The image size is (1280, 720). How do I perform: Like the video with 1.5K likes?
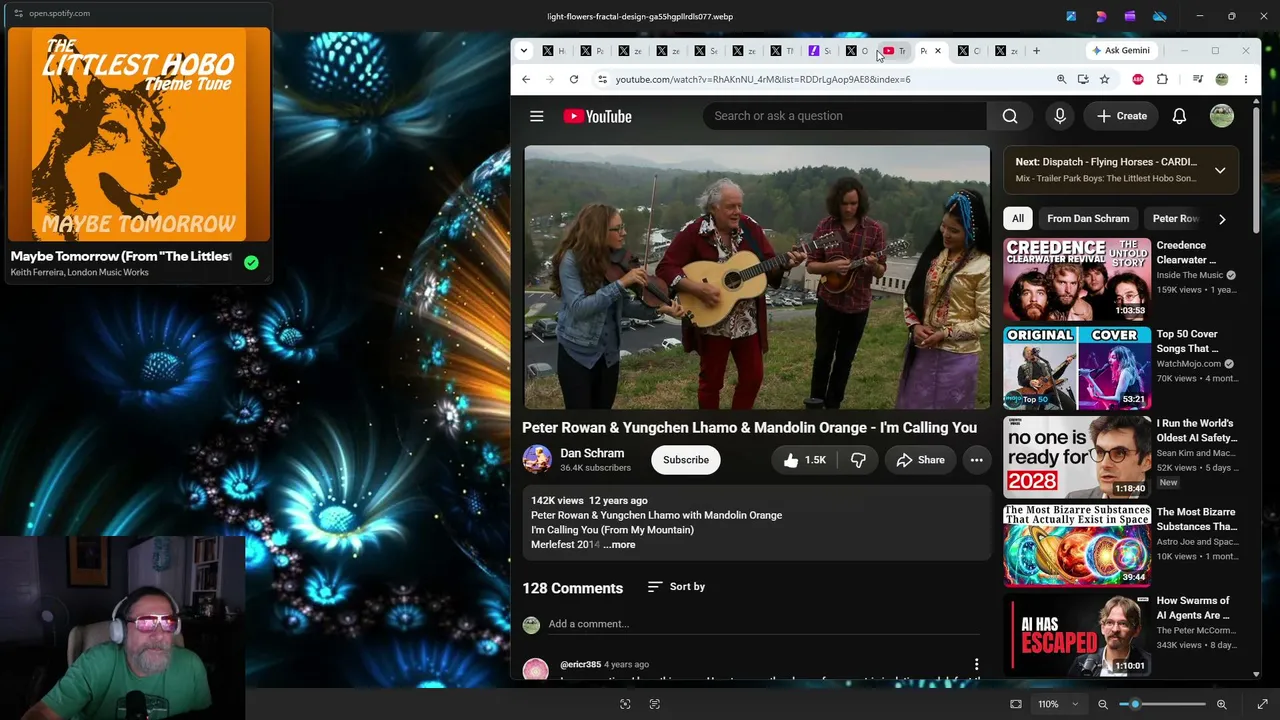pyautogui.click(x=805, y=460)
